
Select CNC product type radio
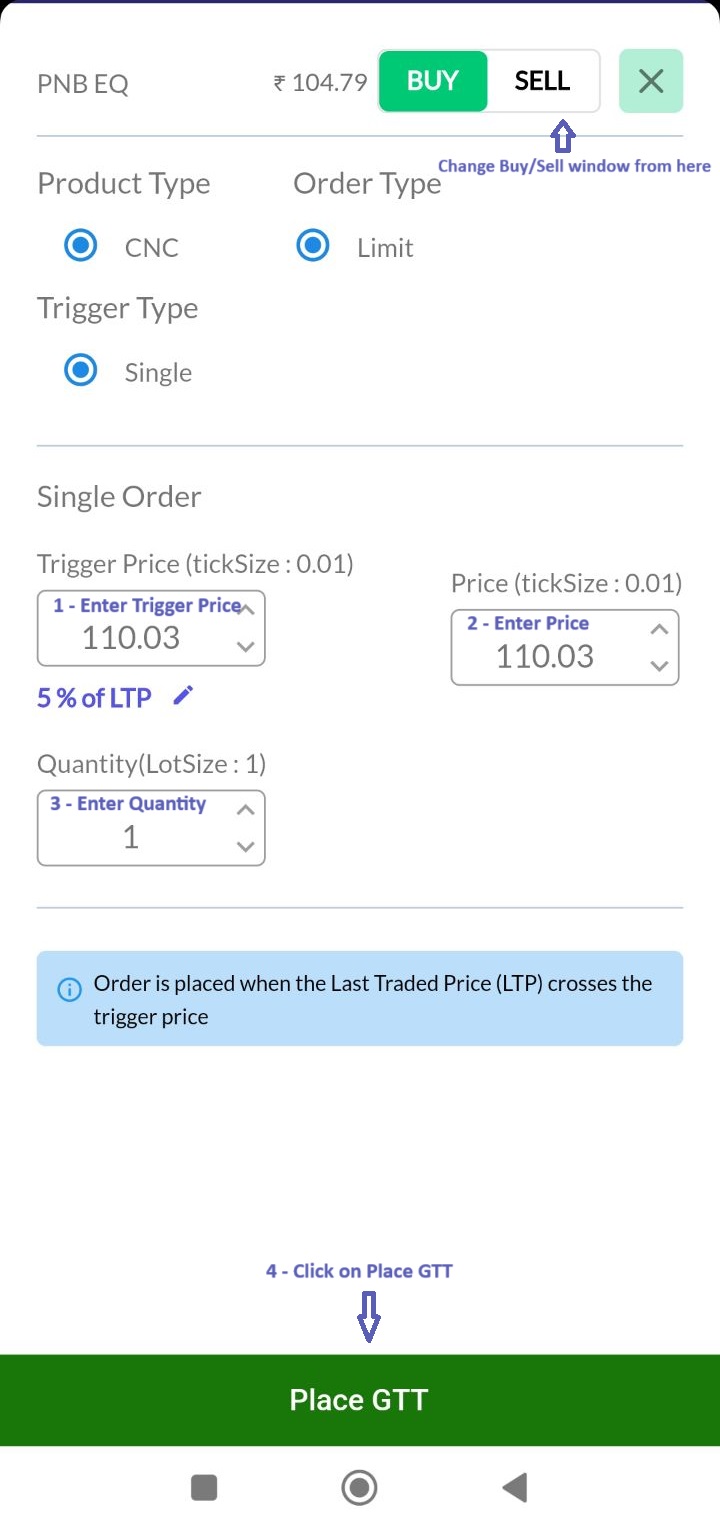pyautogui.click(x=80, y=246)
